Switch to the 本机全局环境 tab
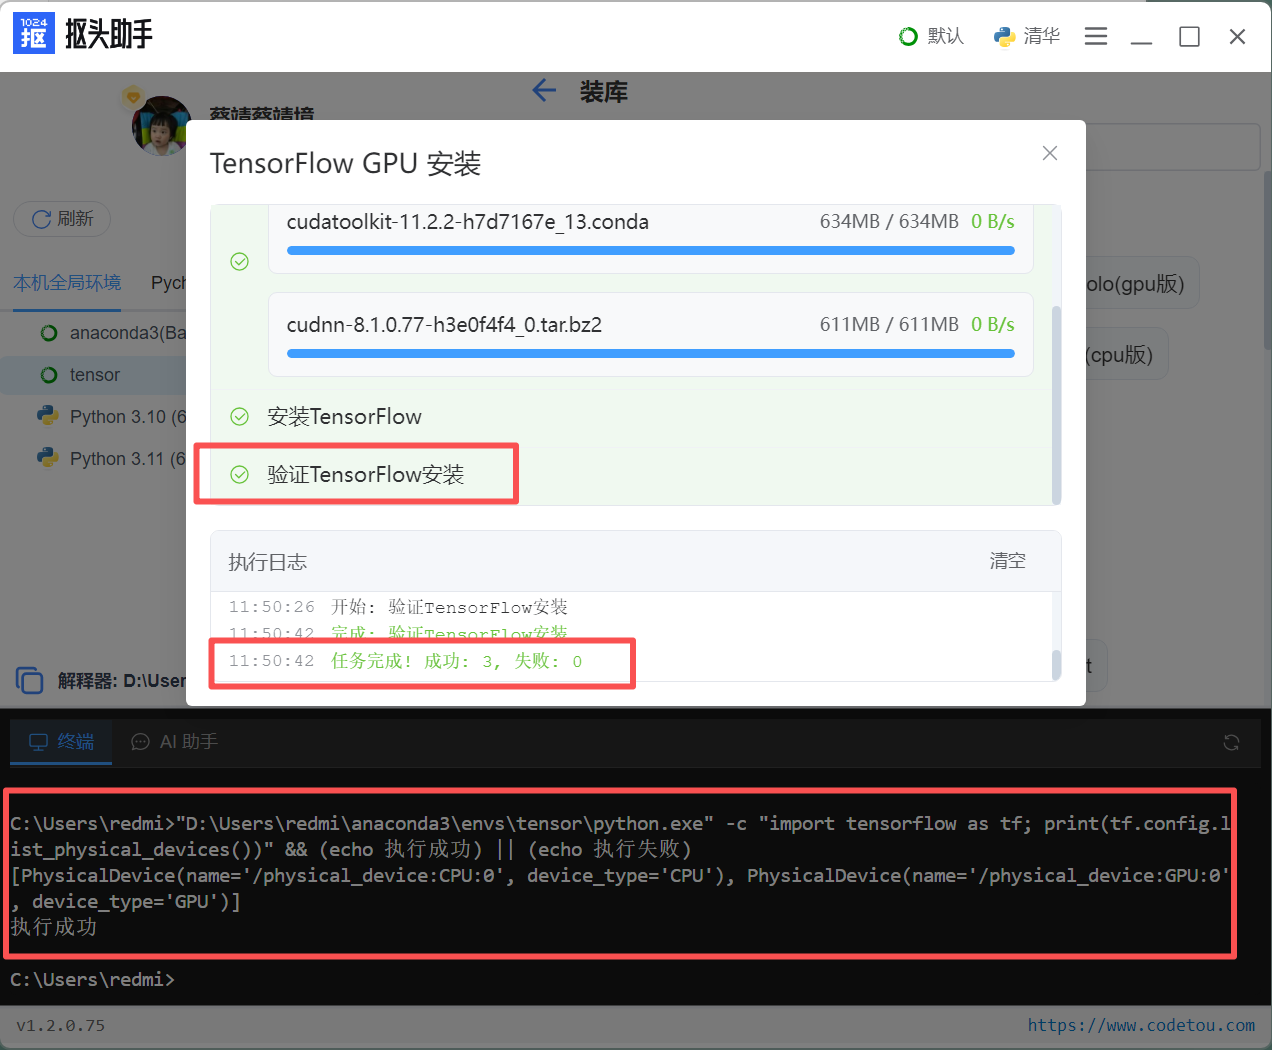 tap(67, 283)
